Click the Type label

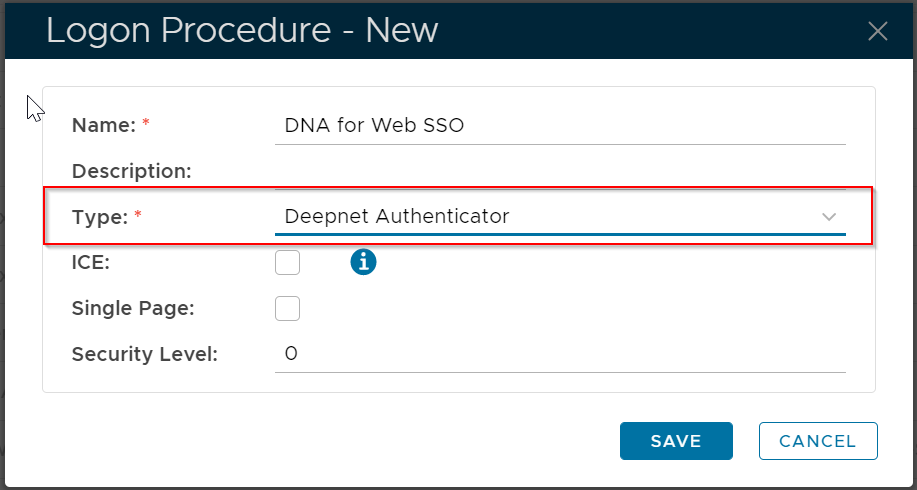(99, 216)
